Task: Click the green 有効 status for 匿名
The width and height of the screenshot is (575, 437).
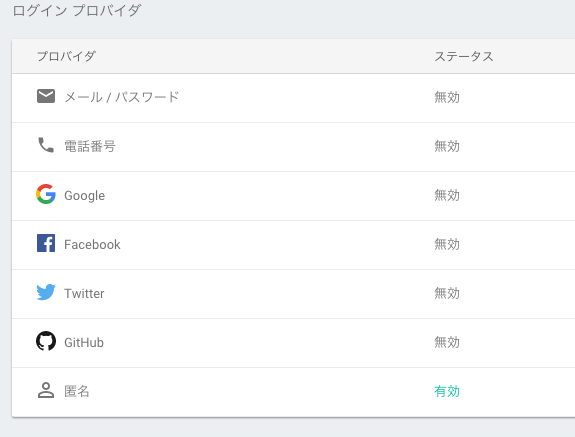Action: click(447, 392)
